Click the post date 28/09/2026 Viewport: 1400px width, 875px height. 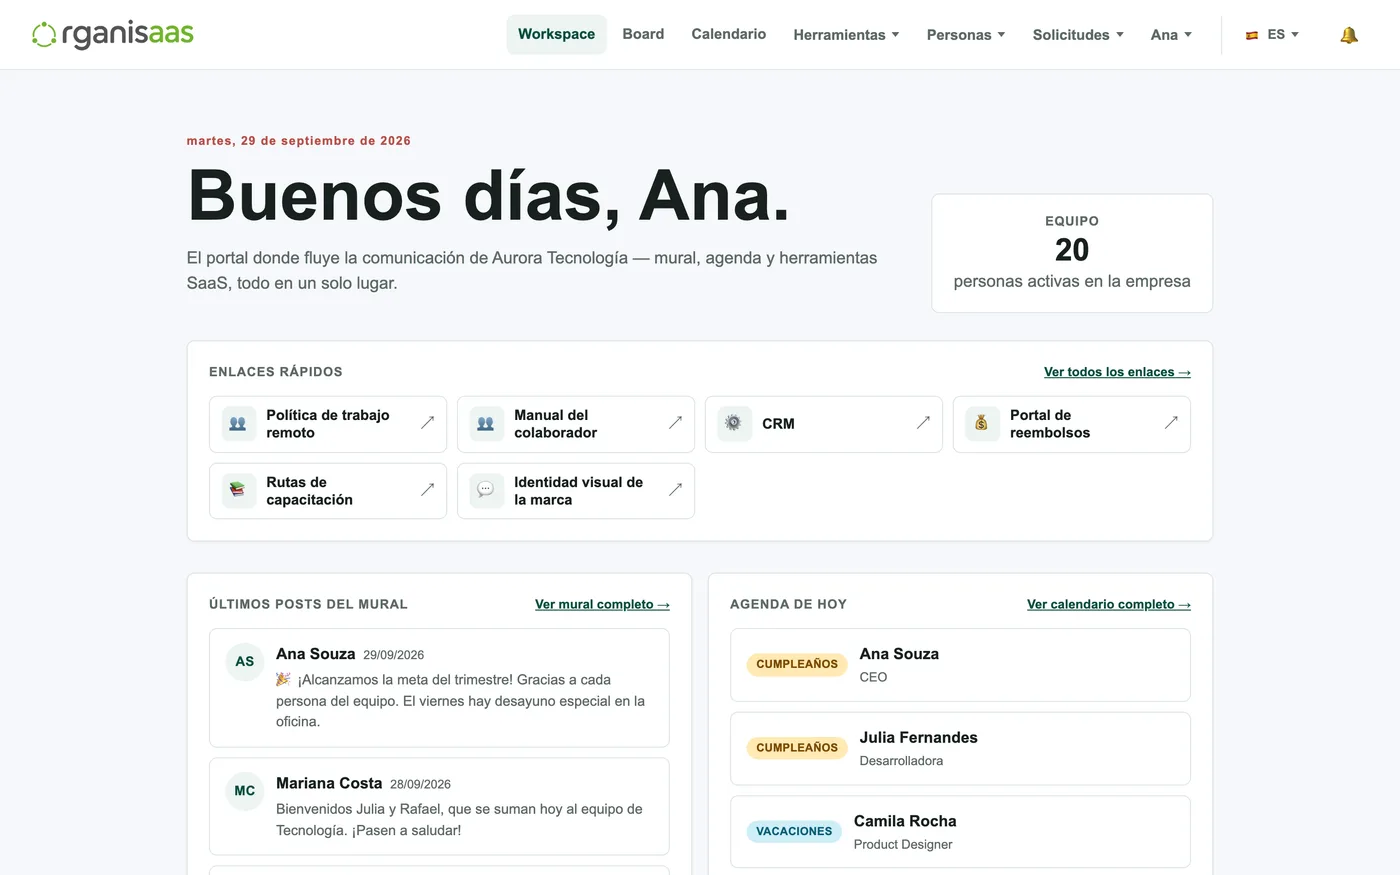tap(420, 784)
